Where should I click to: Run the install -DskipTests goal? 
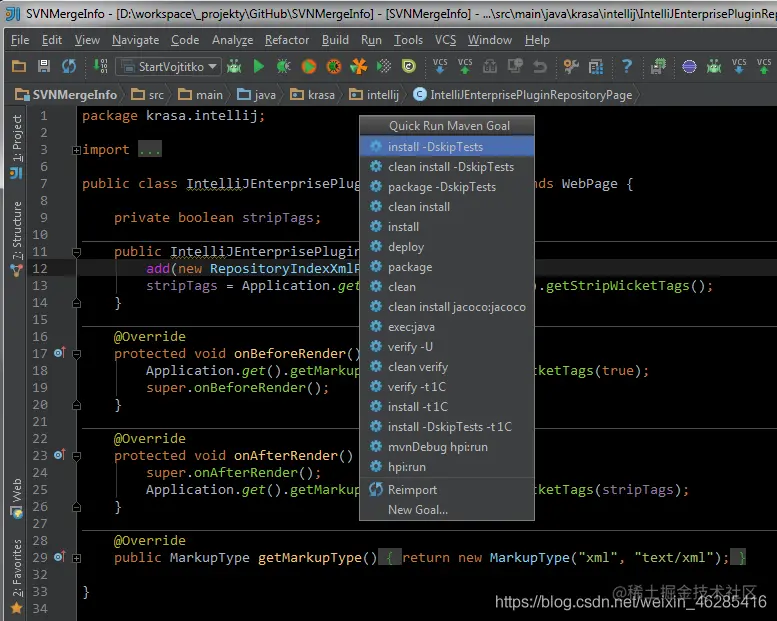(447, 147)
